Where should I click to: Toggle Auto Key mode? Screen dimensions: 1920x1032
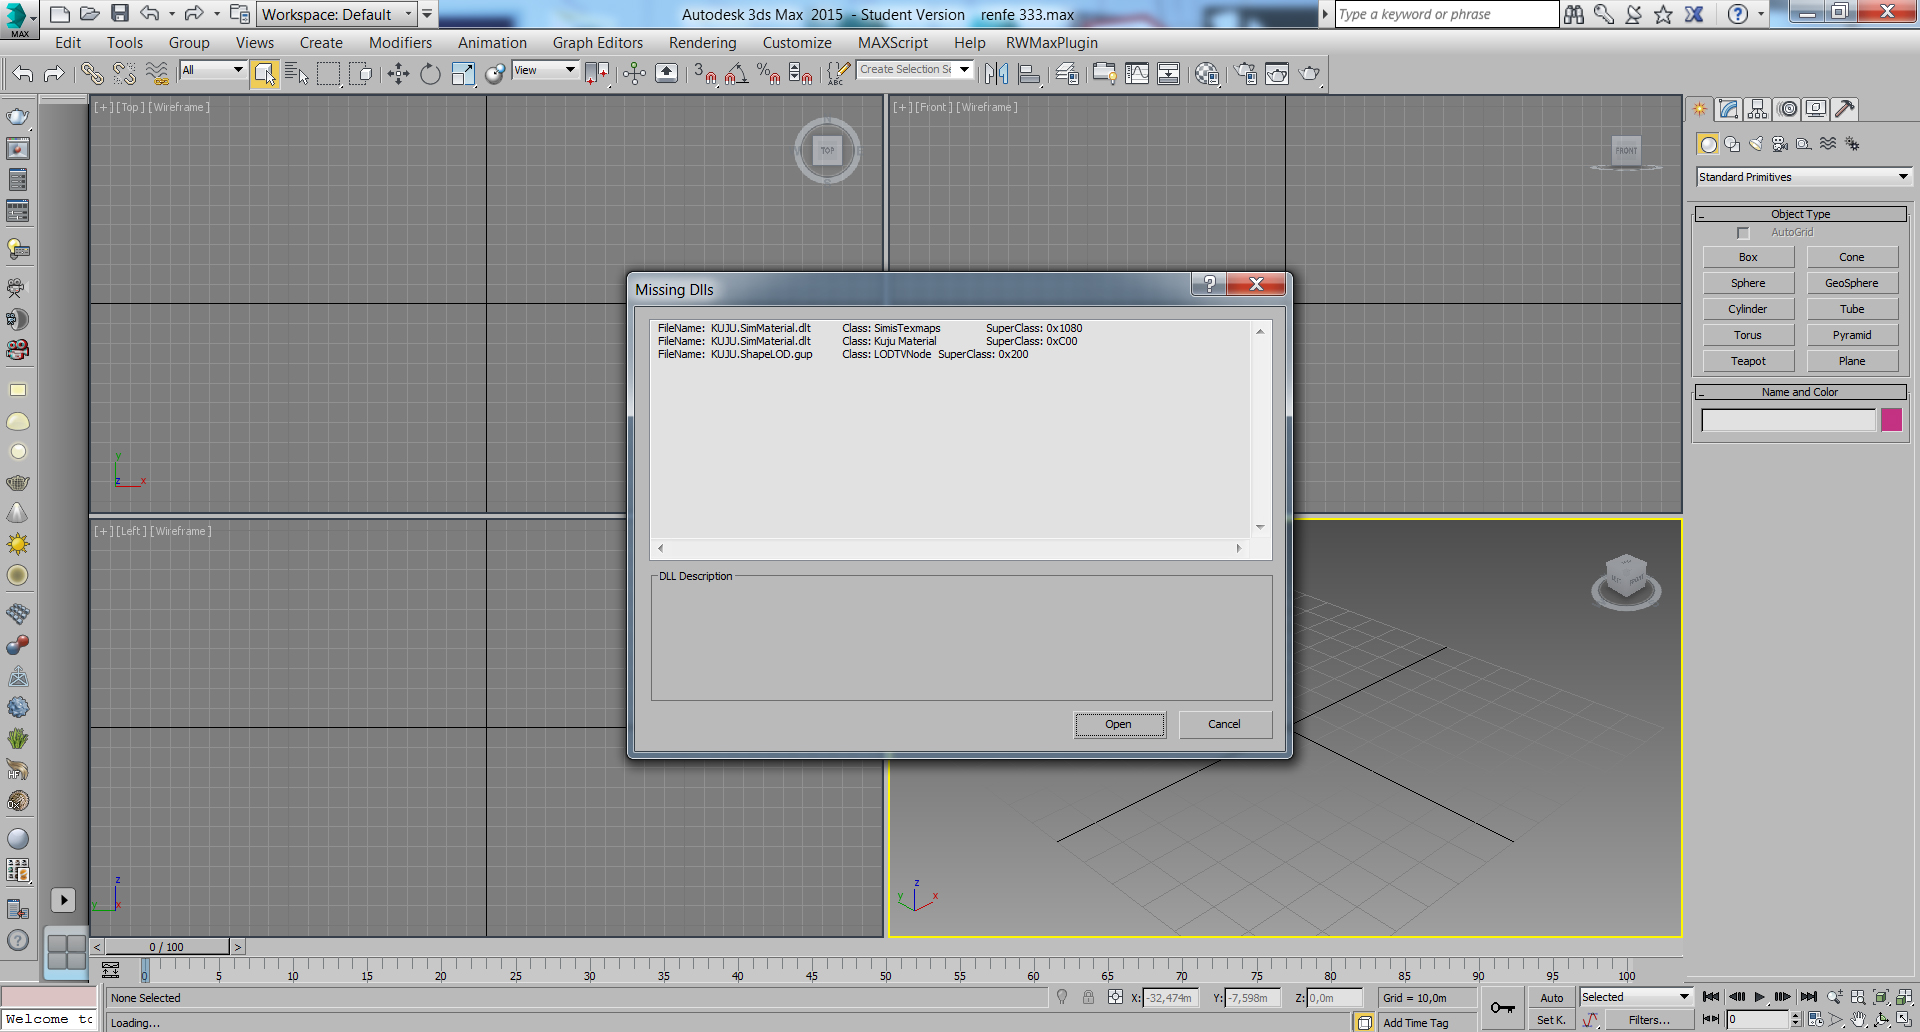pyautogui.click(x=1551, y=998)
